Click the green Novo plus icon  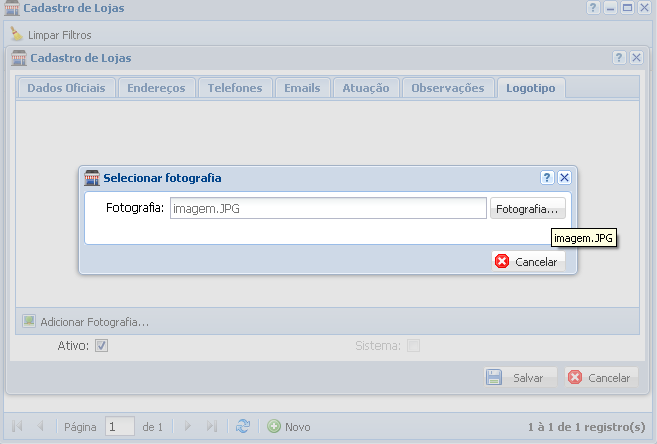click(274, 426)
